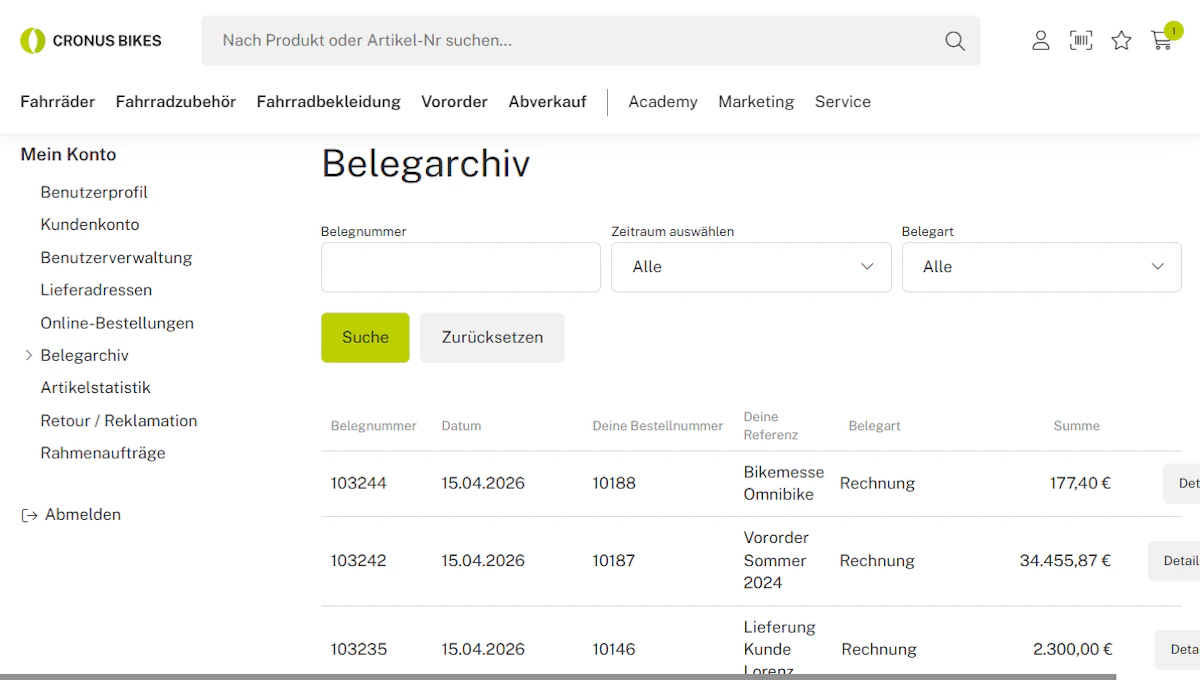Viewport: 1200px width, 680px height.
Task: Open Details for invoice 103242
Action: [1174, 561]
